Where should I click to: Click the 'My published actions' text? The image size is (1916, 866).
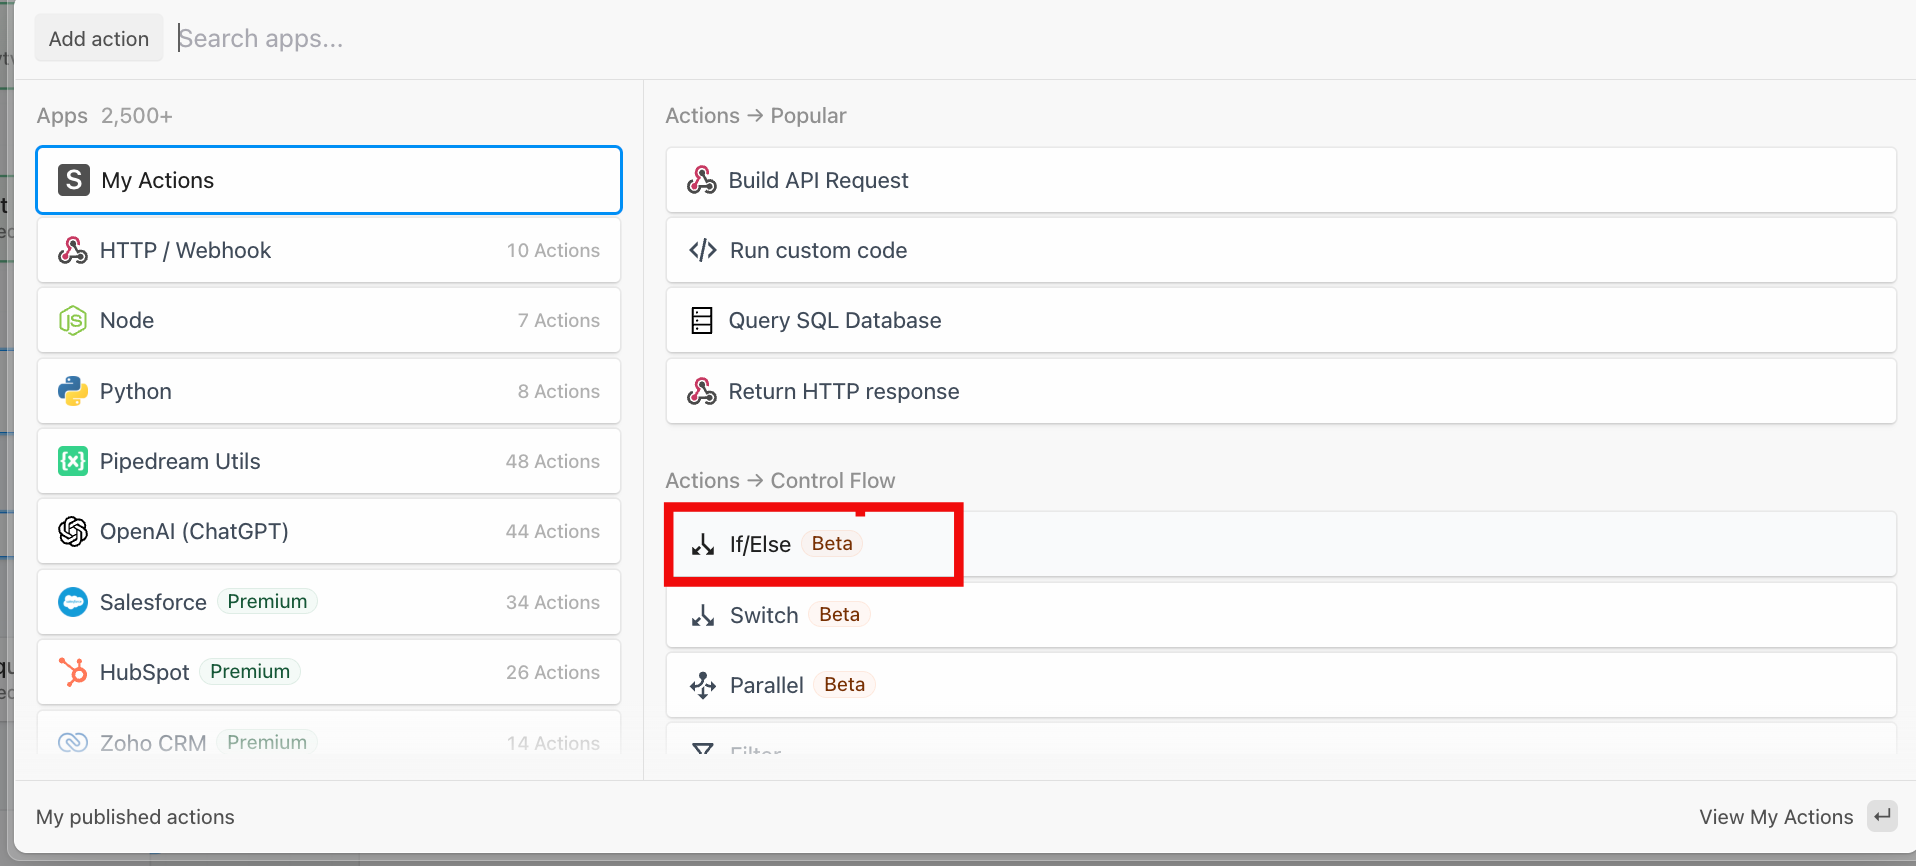pos(135,817)
